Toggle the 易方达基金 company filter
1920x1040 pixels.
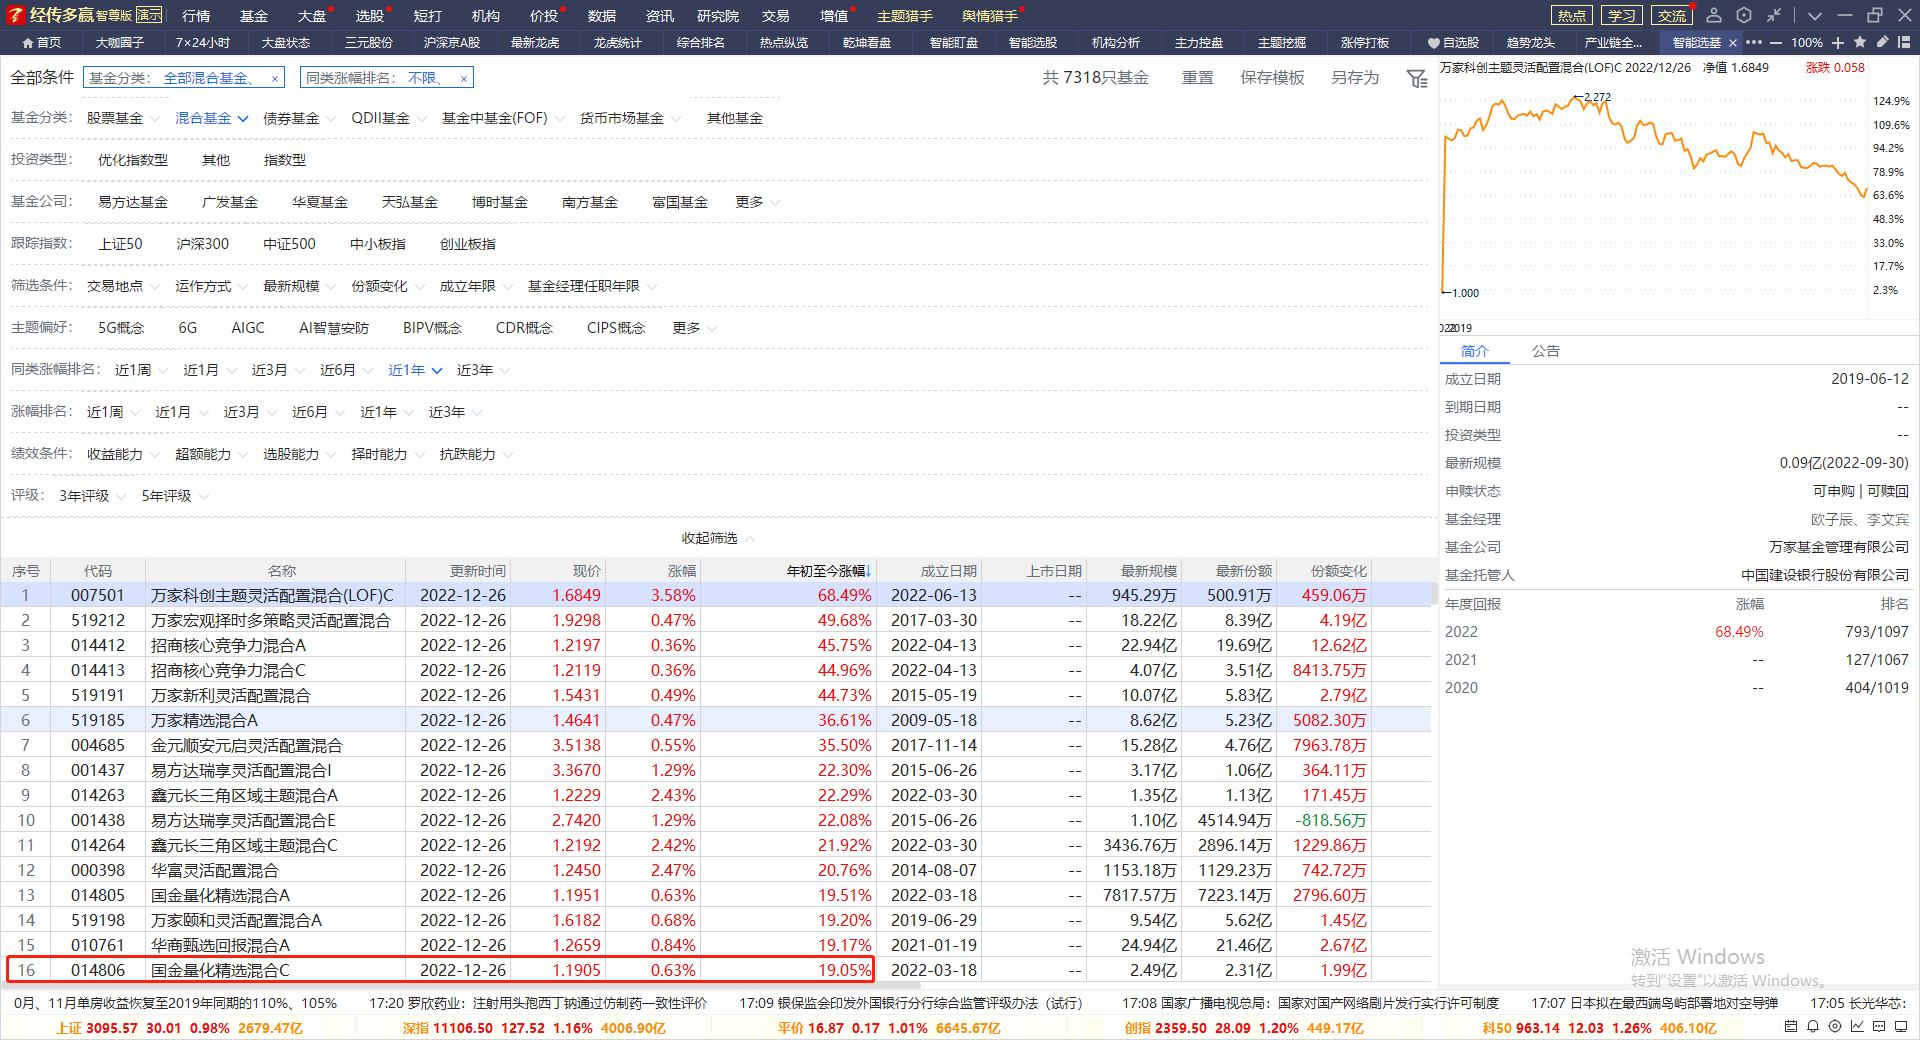(133, 202)
